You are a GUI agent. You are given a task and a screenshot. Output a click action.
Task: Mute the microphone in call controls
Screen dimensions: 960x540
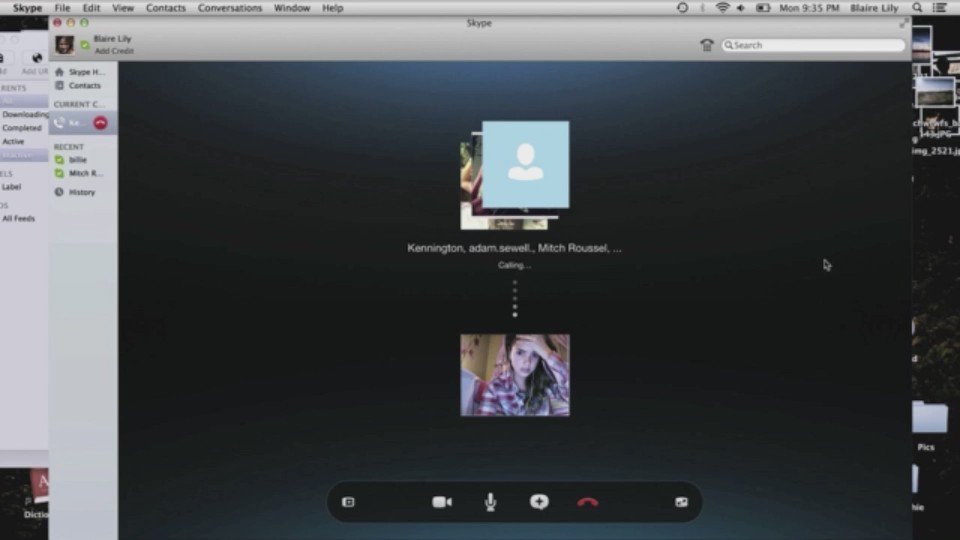[490, 502]
